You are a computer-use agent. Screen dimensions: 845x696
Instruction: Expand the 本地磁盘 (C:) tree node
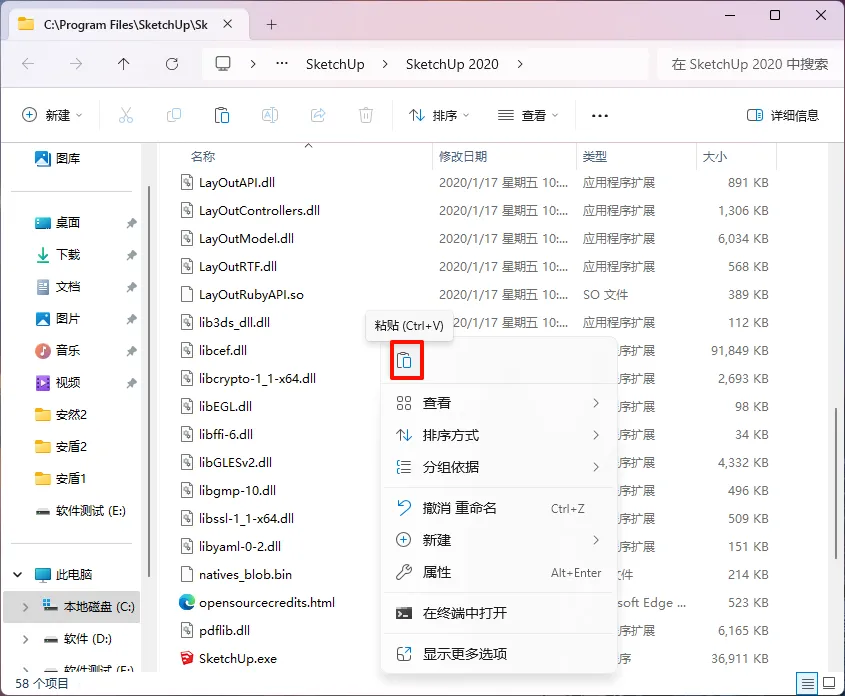25,607
